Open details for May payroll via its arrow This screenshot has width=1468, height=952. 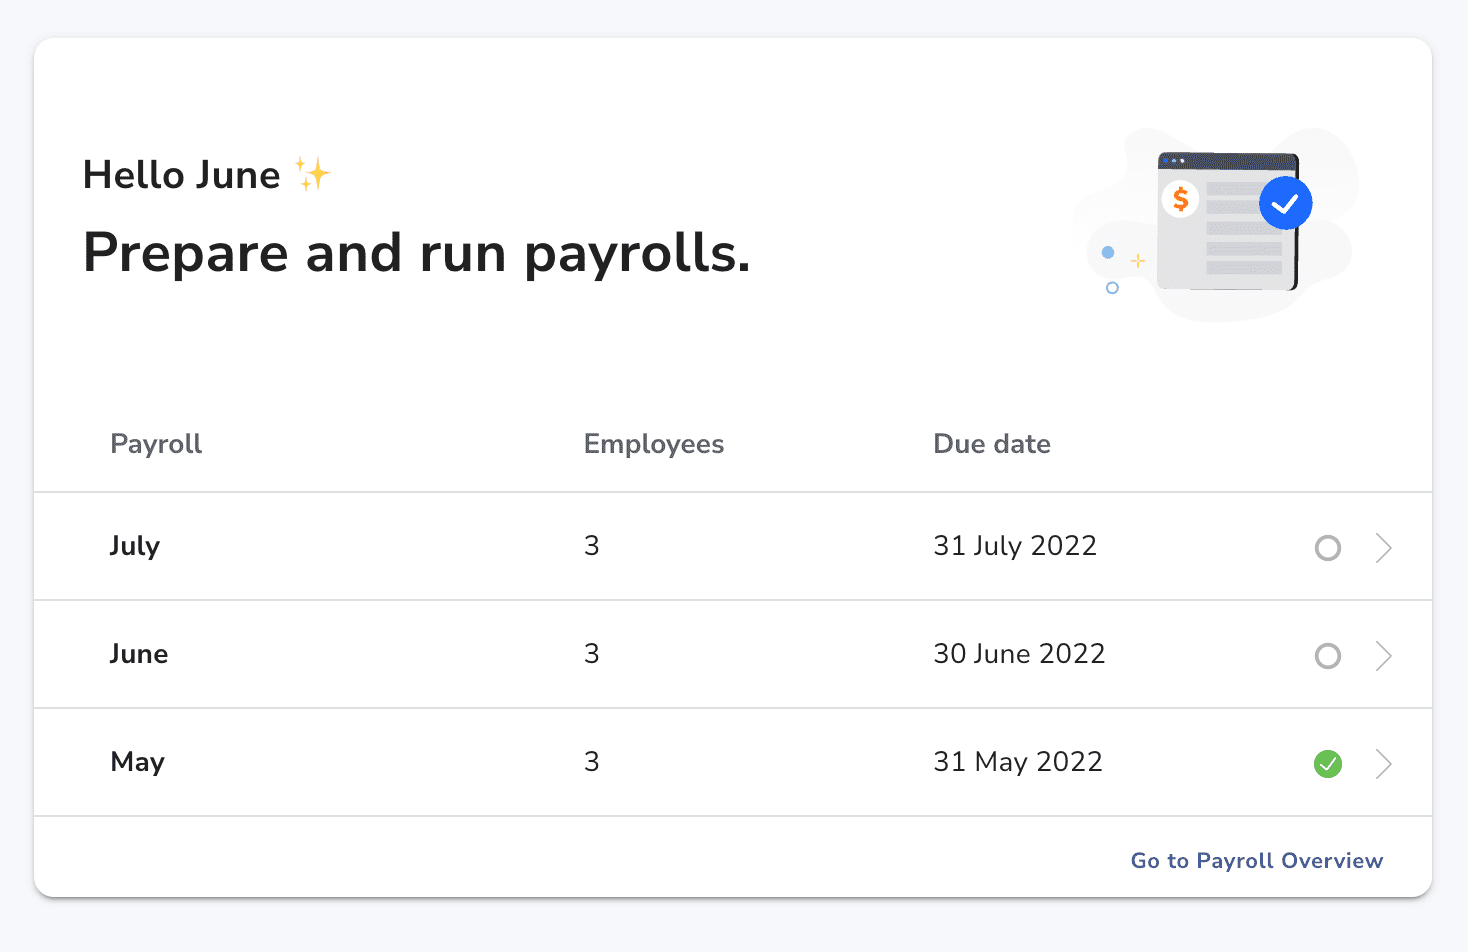tap(1384, 763)
